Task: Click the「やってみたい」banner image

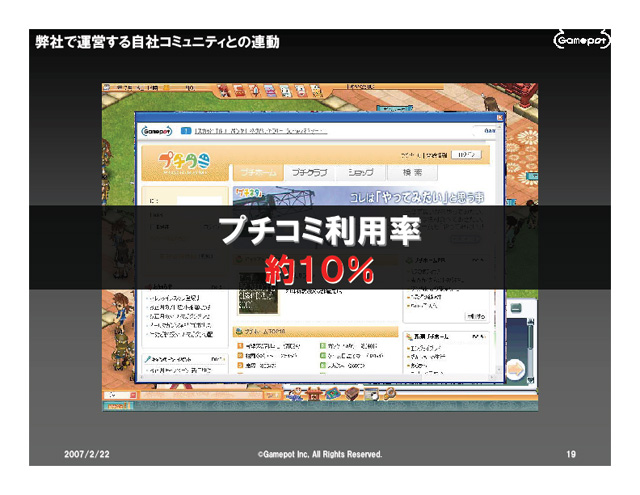Action: 358,195
